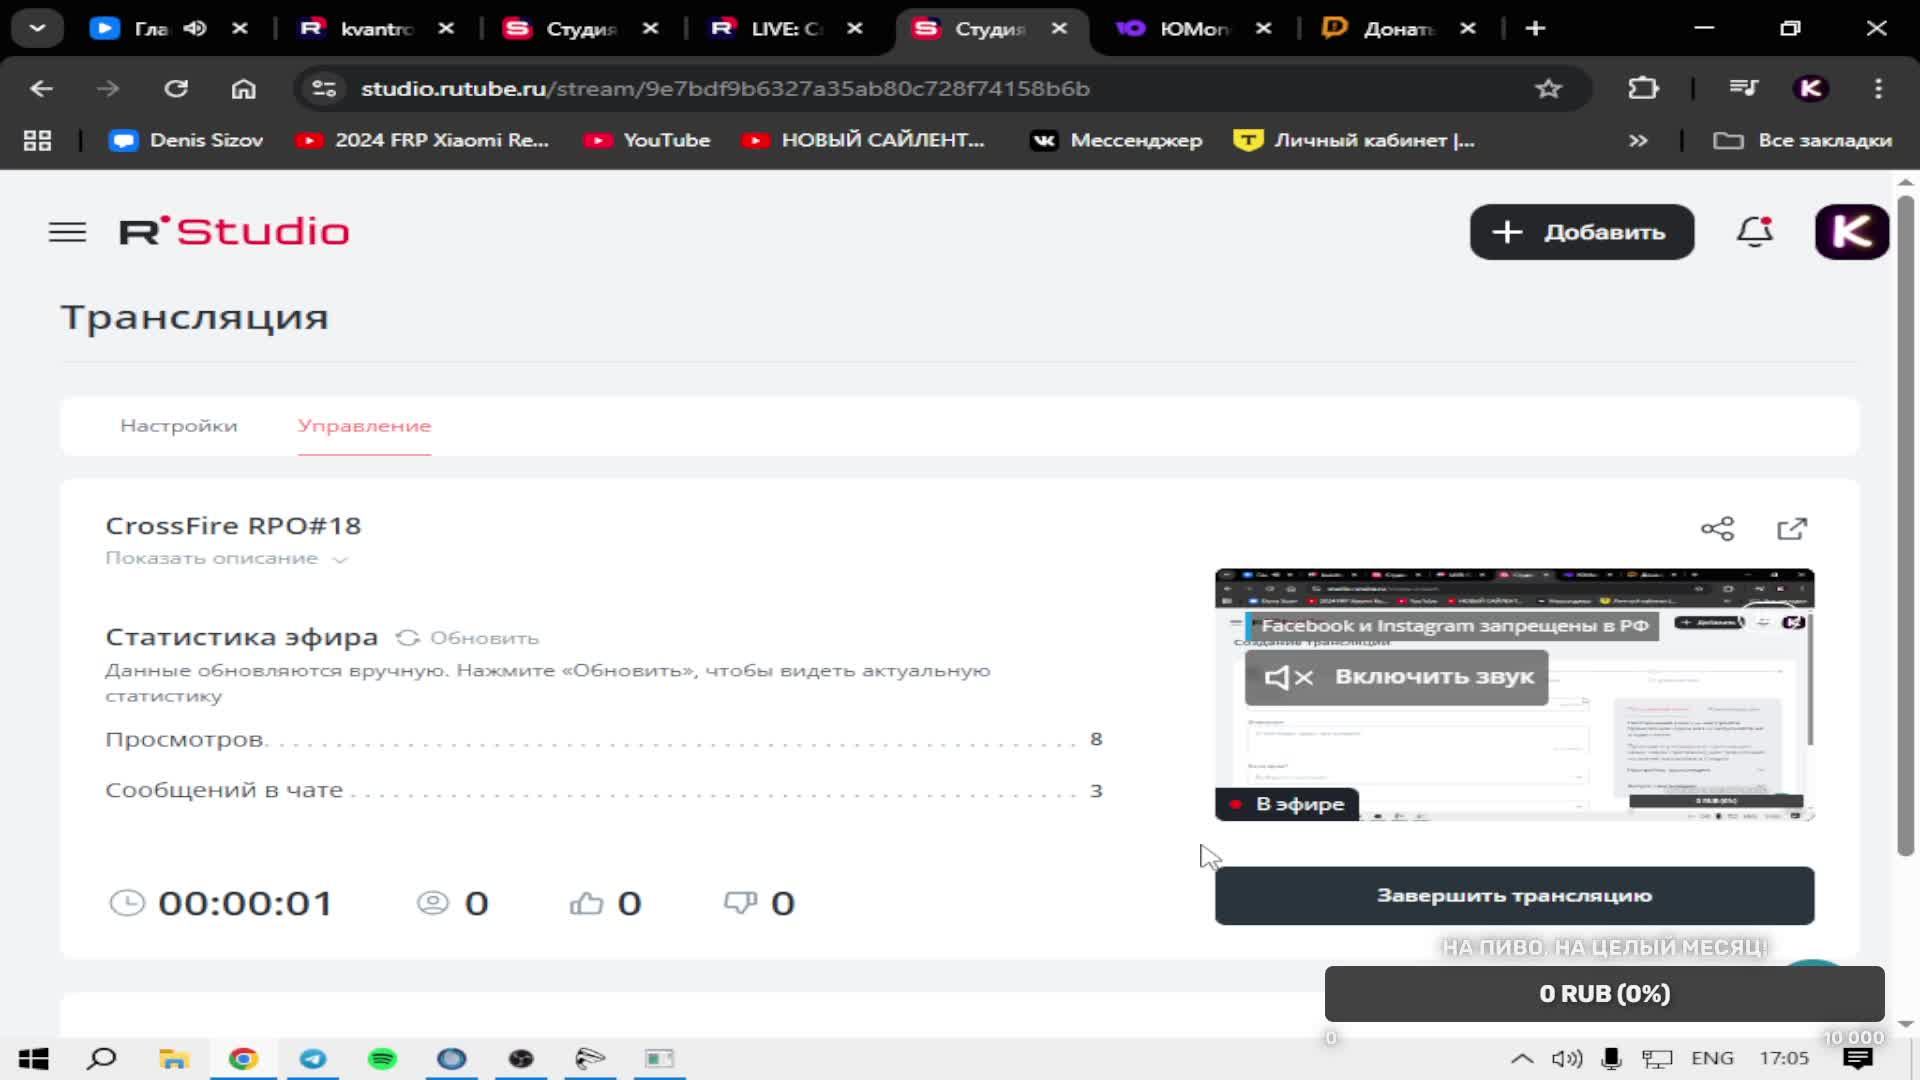Open the notifications bell
This screenshot has height=1080, width=1920.
[1754, 232]
